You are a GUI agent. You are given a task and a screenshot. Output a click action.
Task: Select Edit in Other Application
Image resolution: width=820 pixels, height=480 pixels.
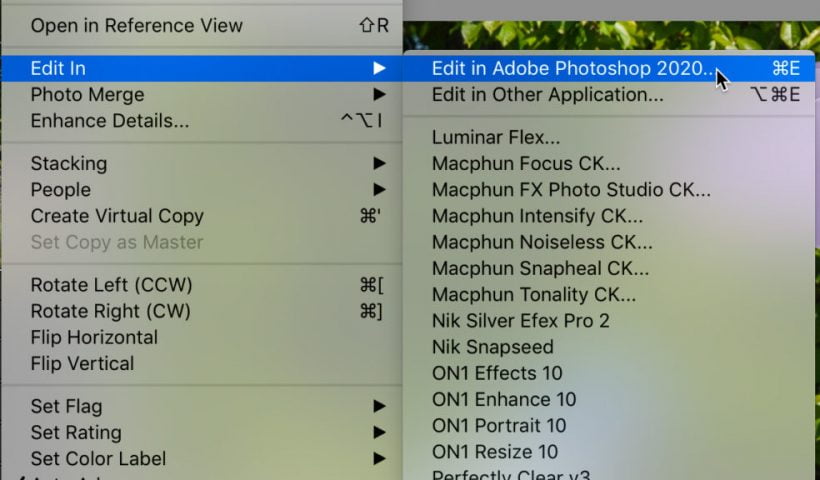[609, 95]
